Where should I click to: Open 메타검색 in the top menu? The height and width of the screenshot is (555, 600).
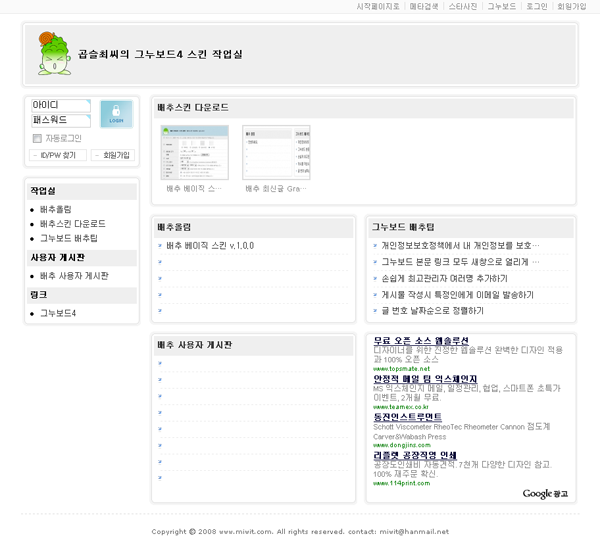point(424,7)
